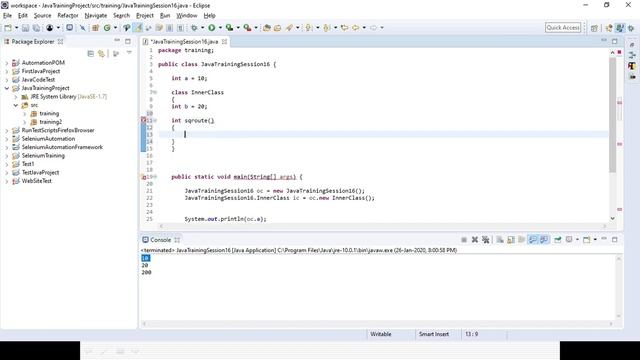Minimize the Console view
640x360 pixels.
click(x=604, y=239)
